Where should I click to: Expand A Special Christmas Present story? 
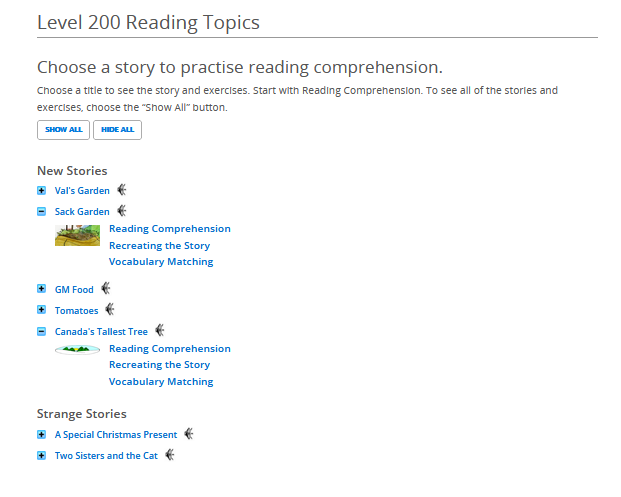pyautogui.click(x=42, y=435)
